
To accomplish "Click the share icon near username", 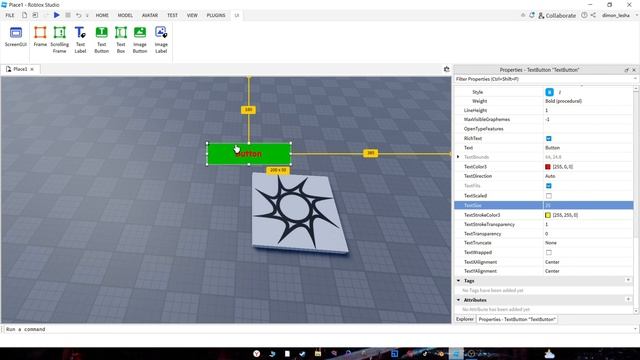I will pos(593,15).
